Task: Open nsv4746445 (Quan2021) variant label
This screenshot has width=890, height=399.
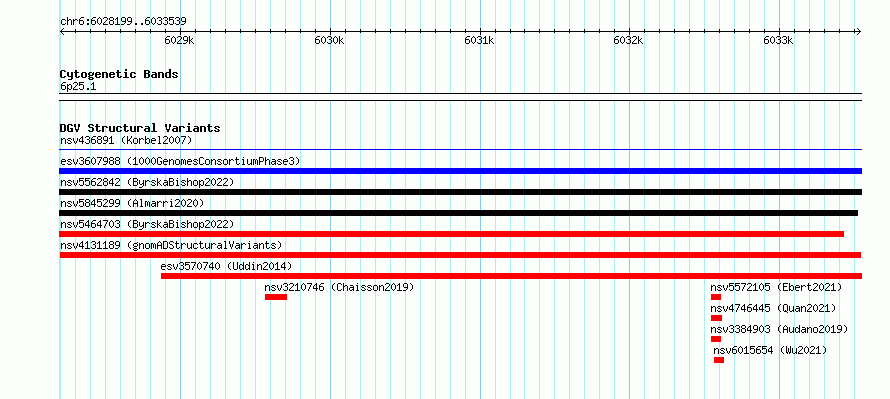Action: (774, 308)
